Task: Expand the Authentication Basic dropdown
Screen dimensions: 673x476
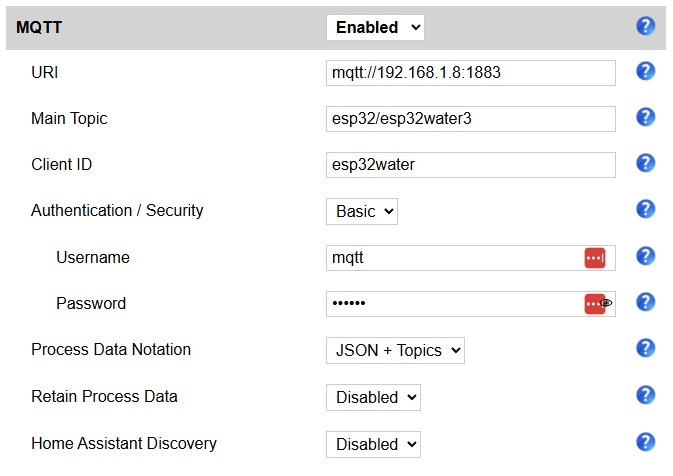Action: (362, 211)
